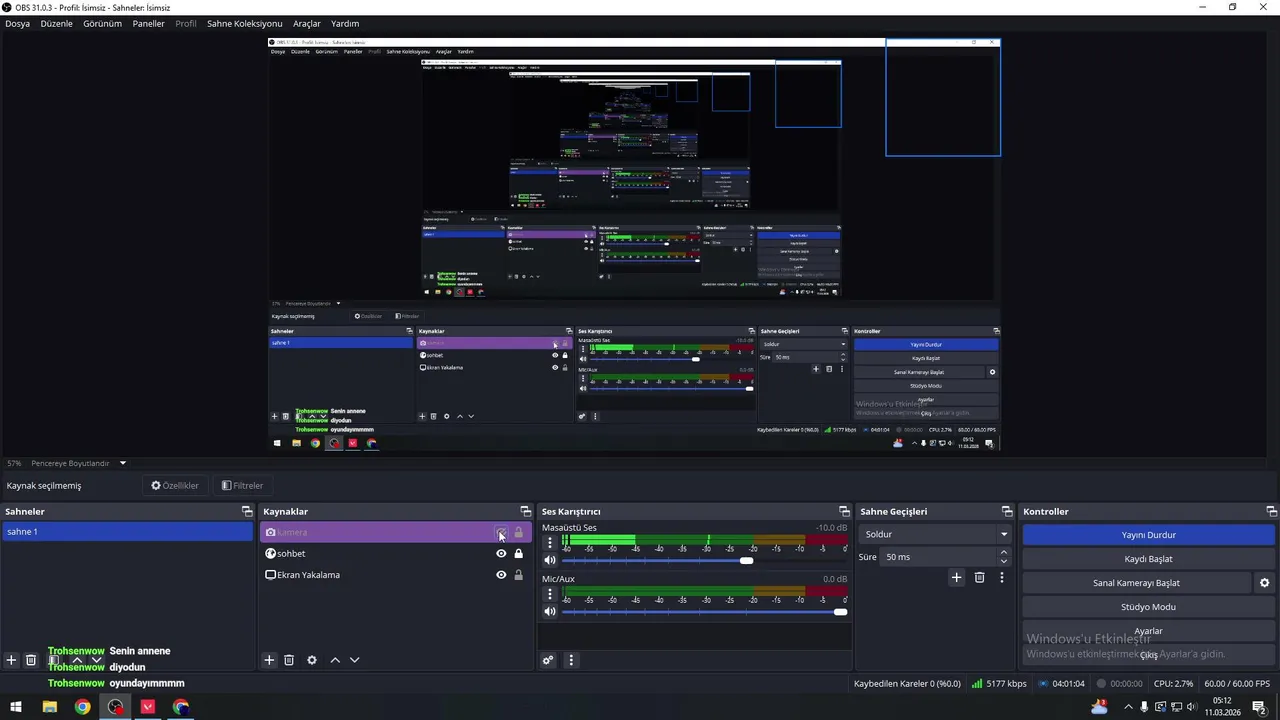Open advanced audio properties gears icon
1280x720 pixels.
(x=548, y=660)
